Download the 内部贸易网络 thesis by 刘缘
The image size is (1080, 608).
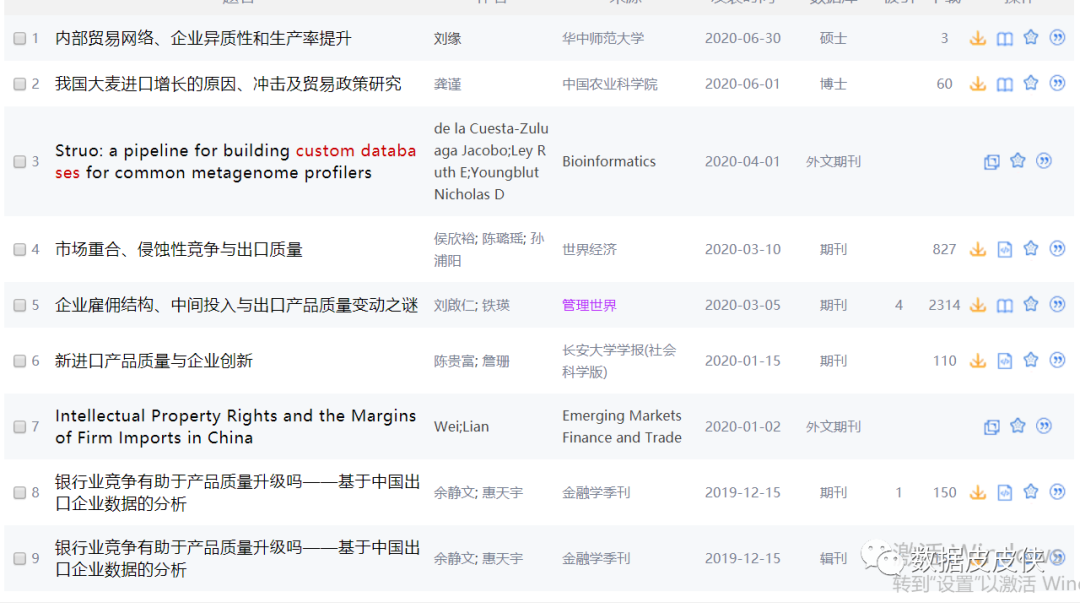tap(977, 38)
